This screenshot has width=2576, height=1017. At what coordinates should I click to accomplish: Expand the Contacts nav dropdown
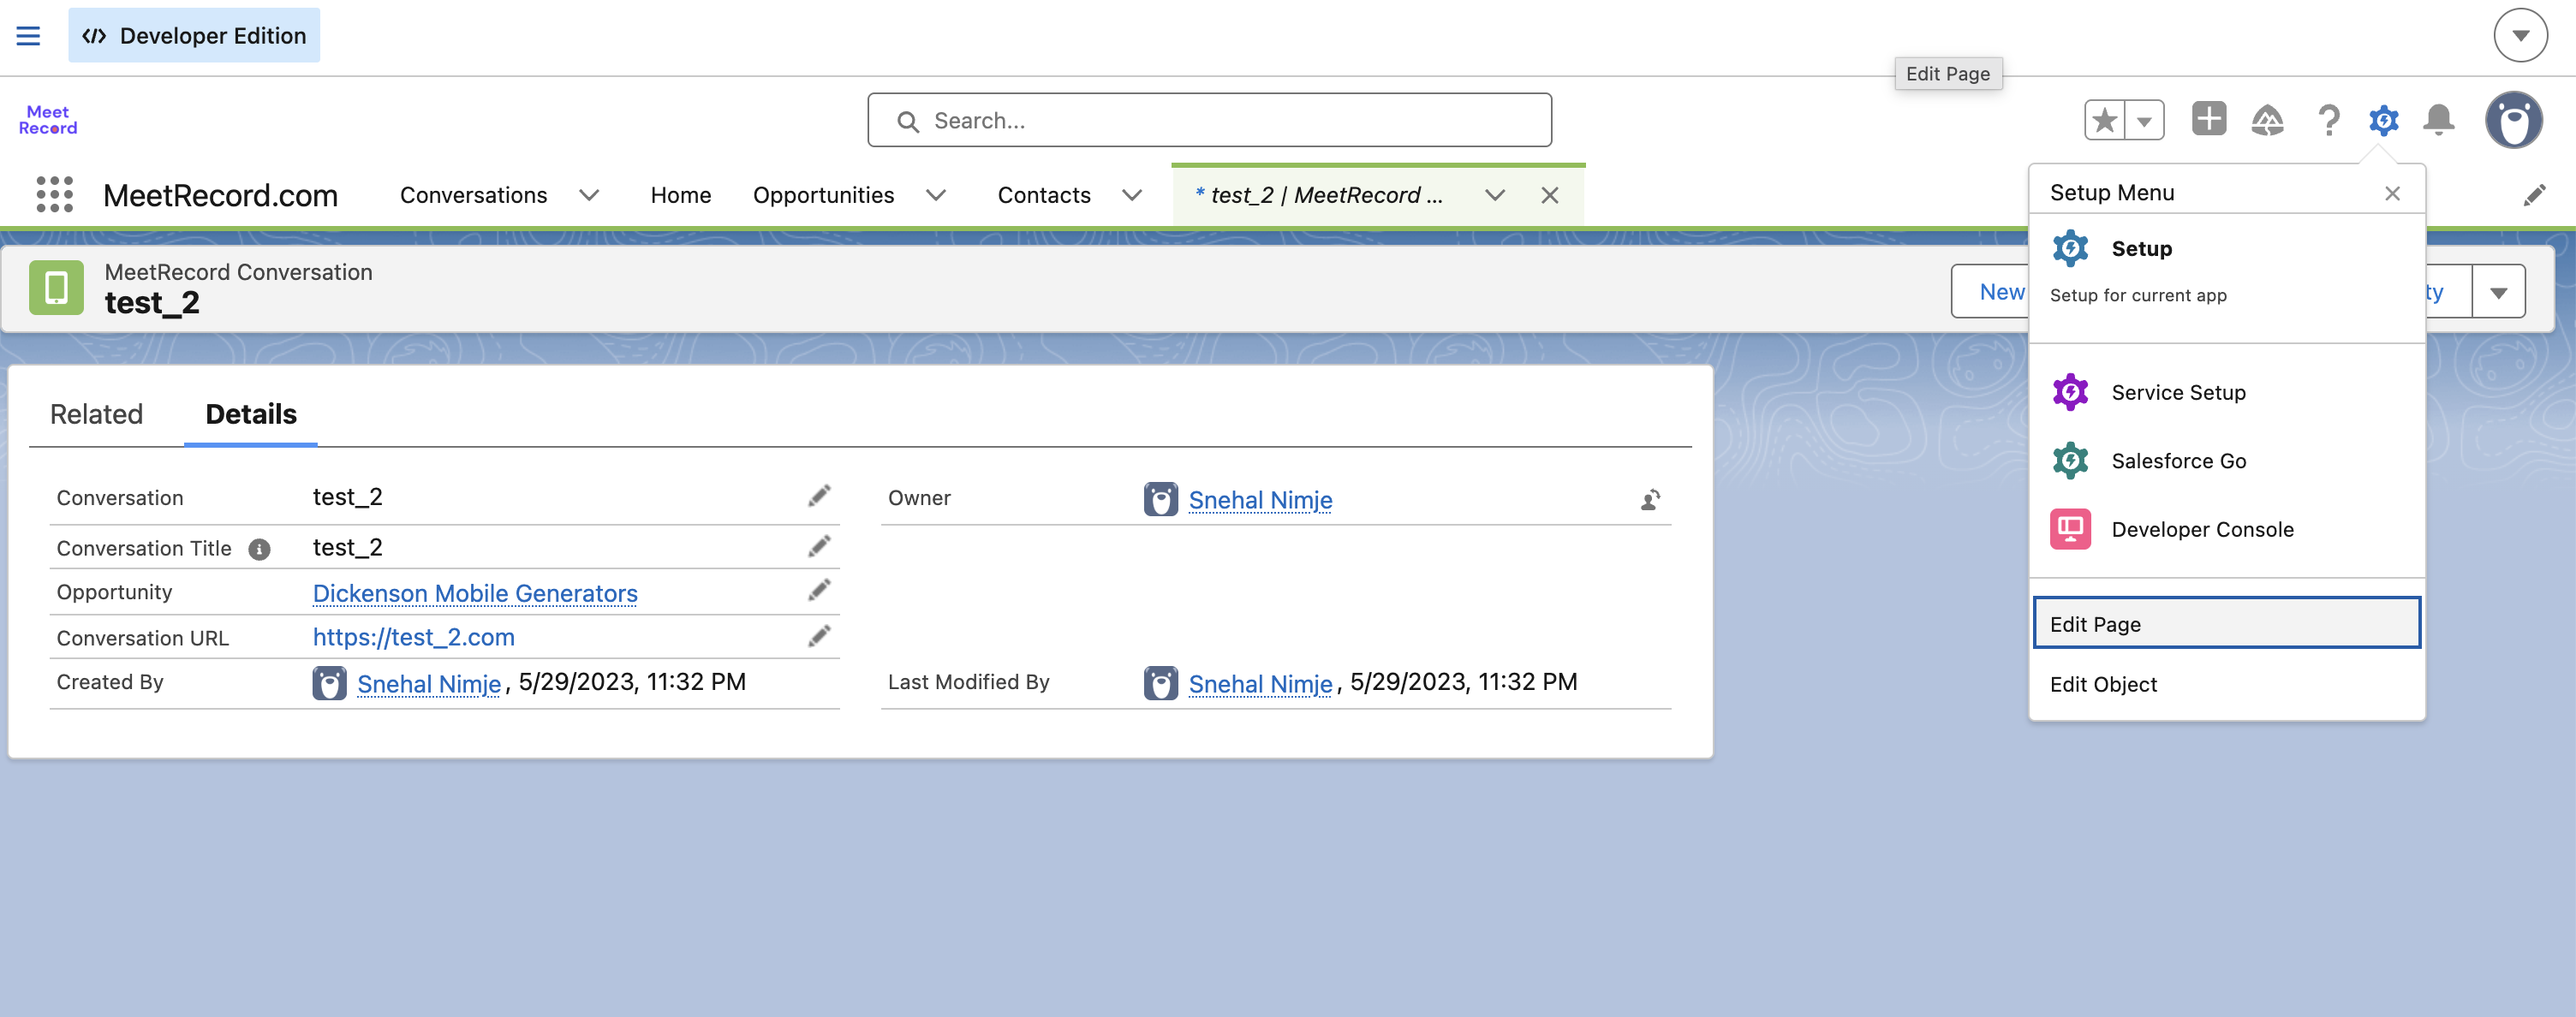coord(1132,195)
